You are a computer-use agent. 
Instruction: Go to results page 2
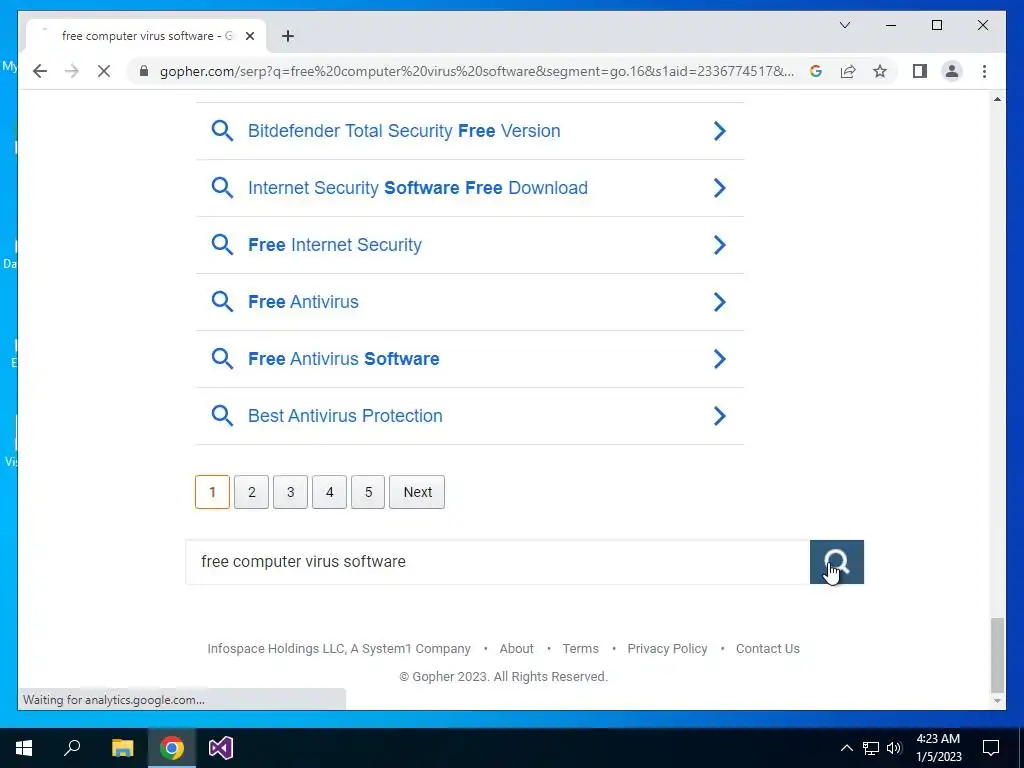pos(251,492)
